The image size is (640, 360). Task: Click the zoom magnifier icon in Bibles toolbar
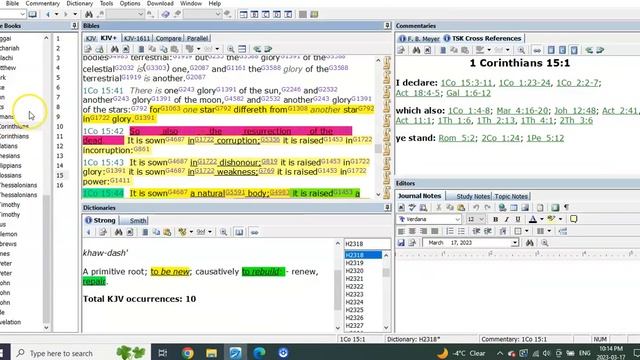[231, 49]
